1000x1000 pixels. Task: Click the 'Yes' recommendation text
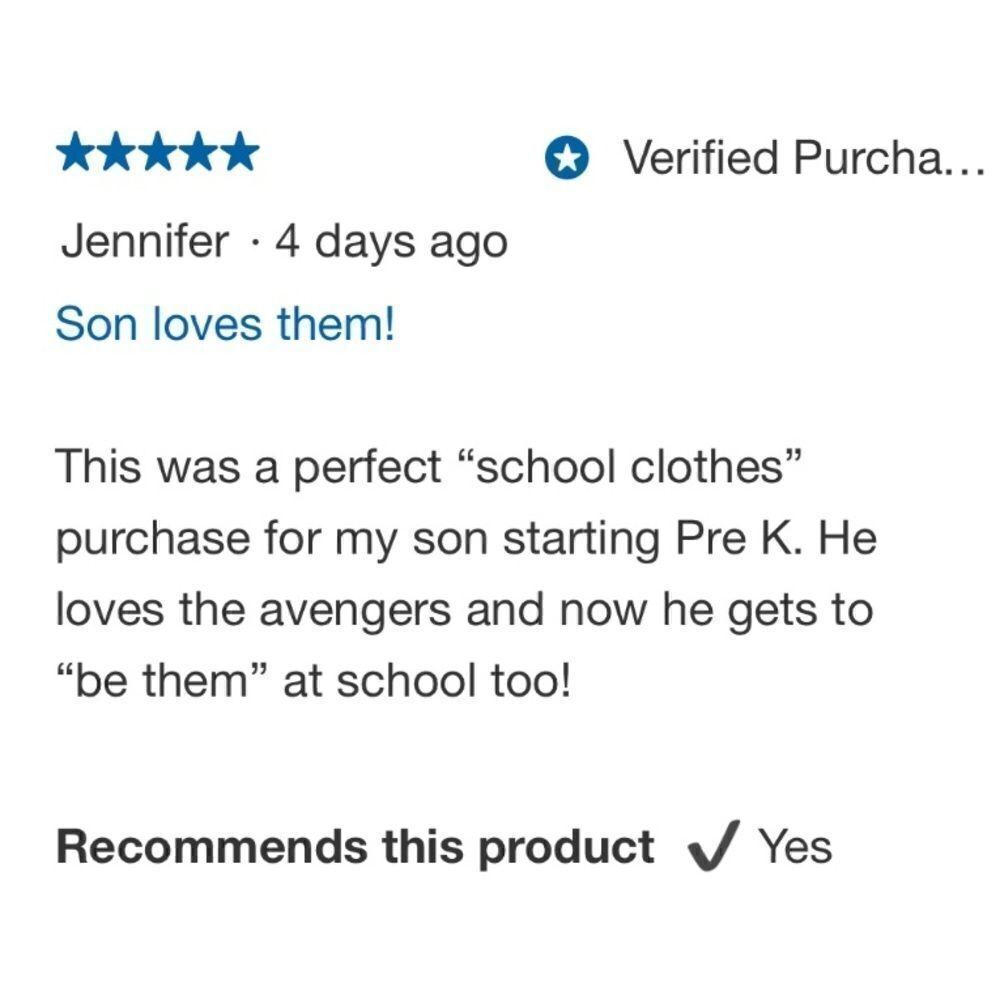pos(795,846)
